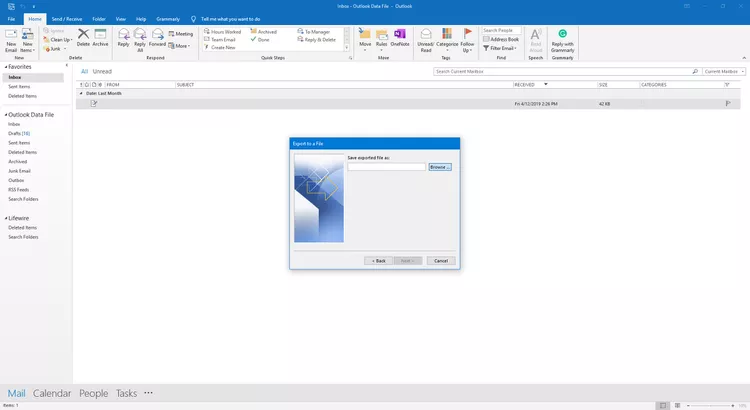This screenshot has height=410, width=750.
Task: Click Reply with Grammarly icon
Action: (x=562, y=33)
